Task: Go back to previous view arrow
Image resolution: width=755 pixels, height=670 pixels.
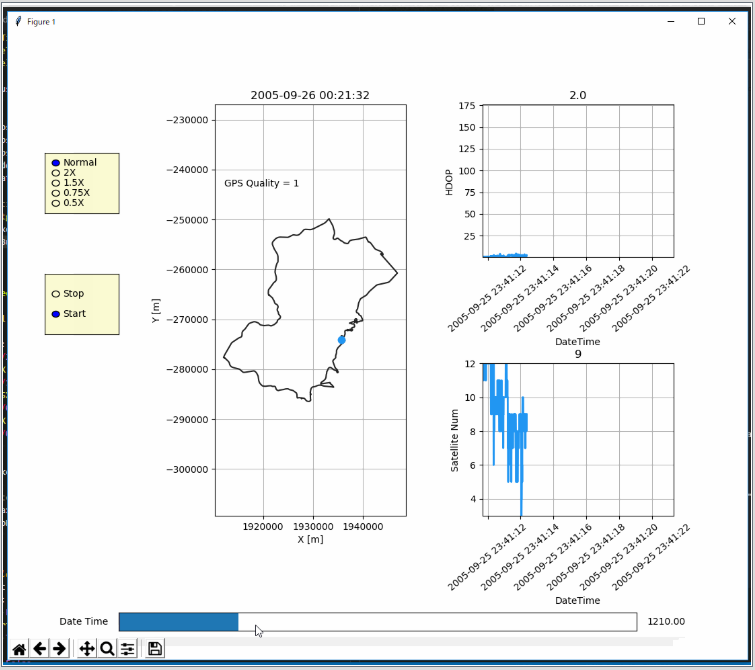Action: tap(39, 649)
